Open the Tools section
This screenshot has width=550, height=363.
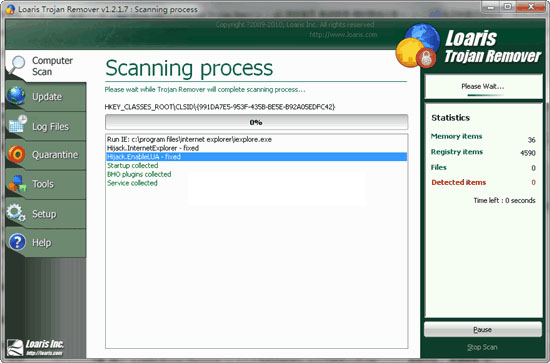pos(46,184)
